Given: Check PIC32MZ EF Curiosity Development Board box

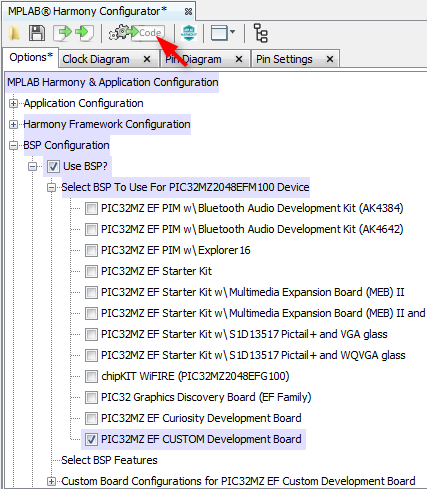Looking at the screenshot, I should [x=91, y=418].
